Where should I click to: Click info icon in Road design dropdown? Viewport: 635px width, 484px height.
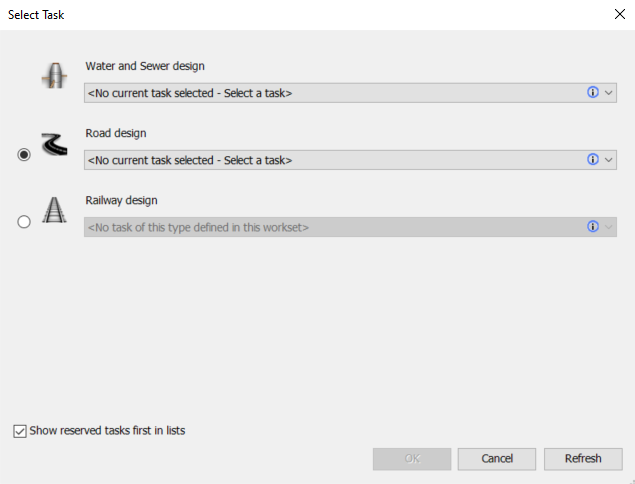[592, 159]
